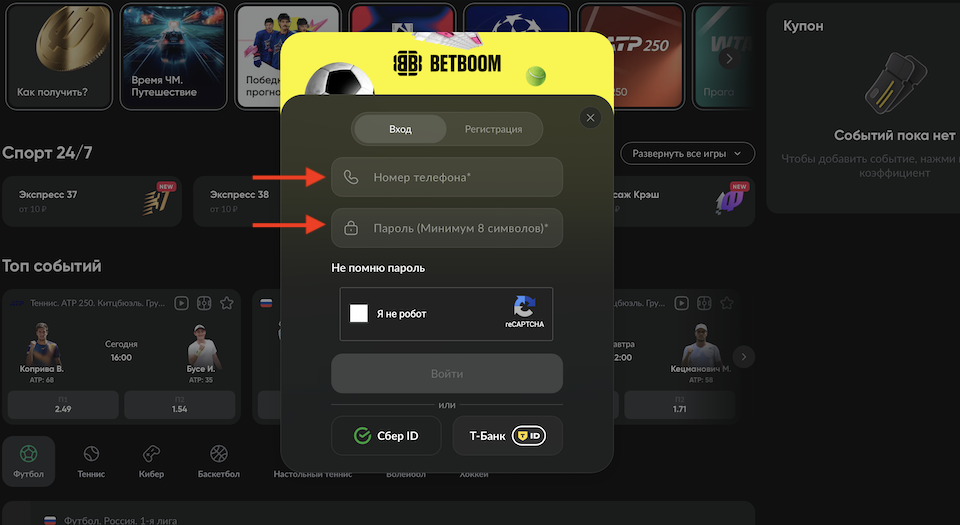
Task: Select the Кибер sport tab
Action: click(x=151, y=461)
